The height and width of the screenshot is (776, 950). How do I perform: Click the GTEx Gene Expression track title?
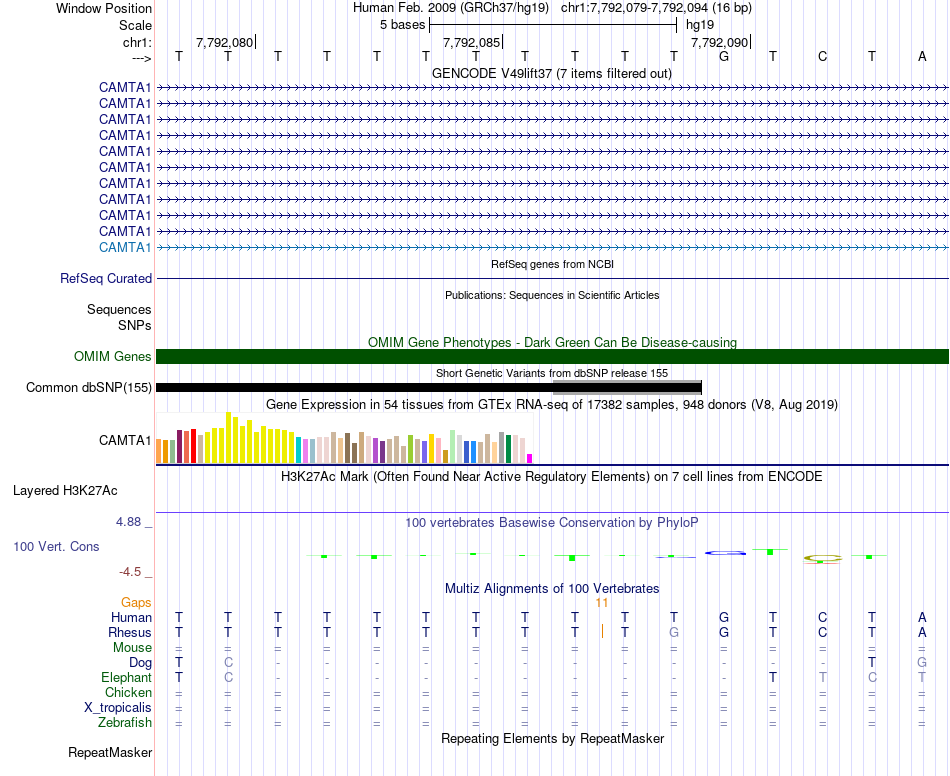(x=552, y=404)
